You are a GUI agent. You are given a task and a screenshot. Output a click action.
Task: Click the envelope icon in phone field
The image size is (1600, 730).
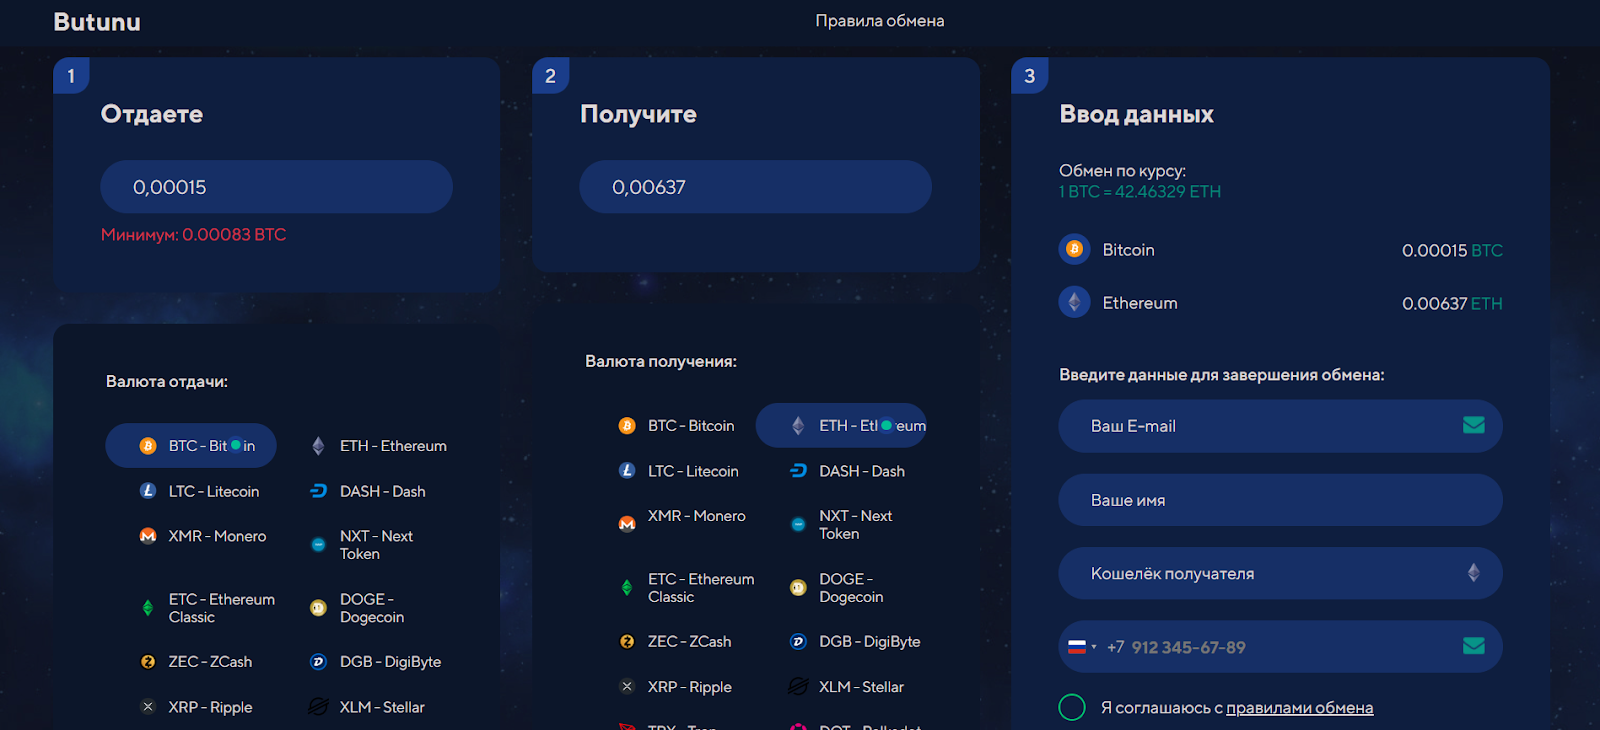pos(1473,646)
